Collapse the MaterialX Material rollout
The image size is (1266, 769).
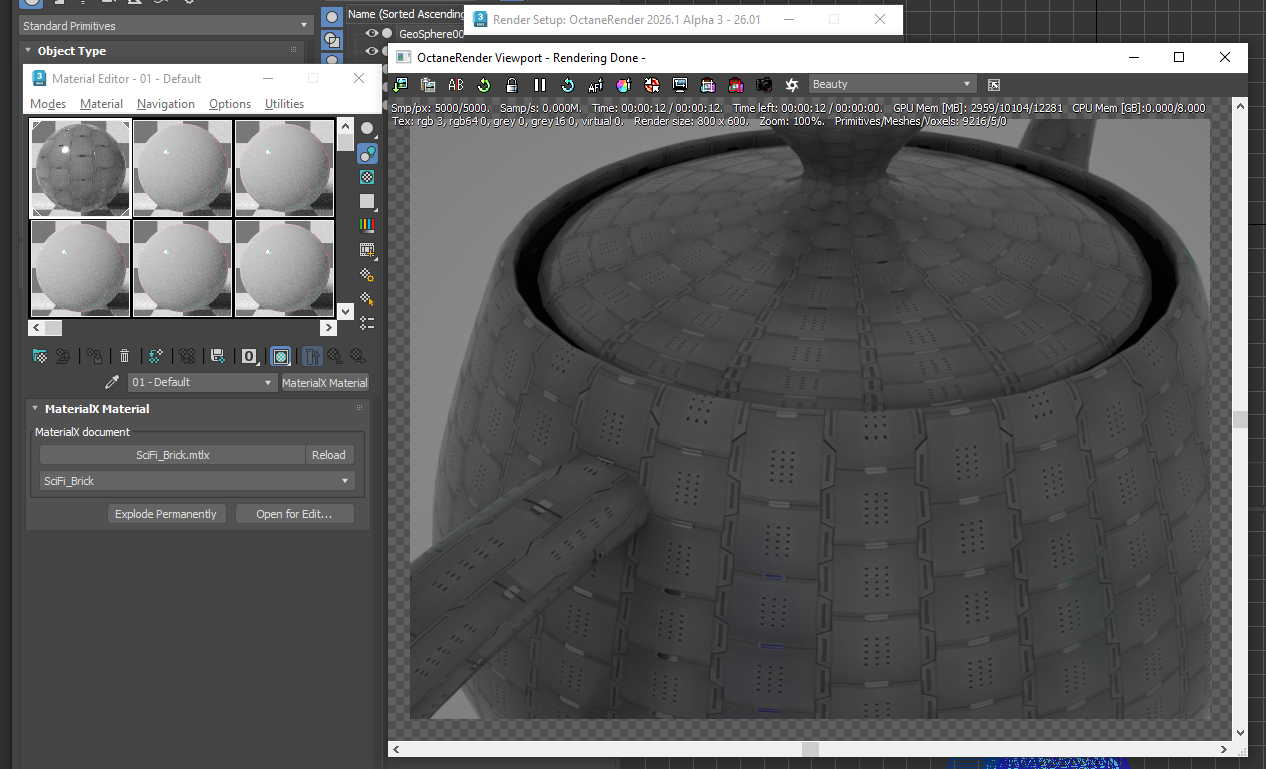(x=35, y=409)
